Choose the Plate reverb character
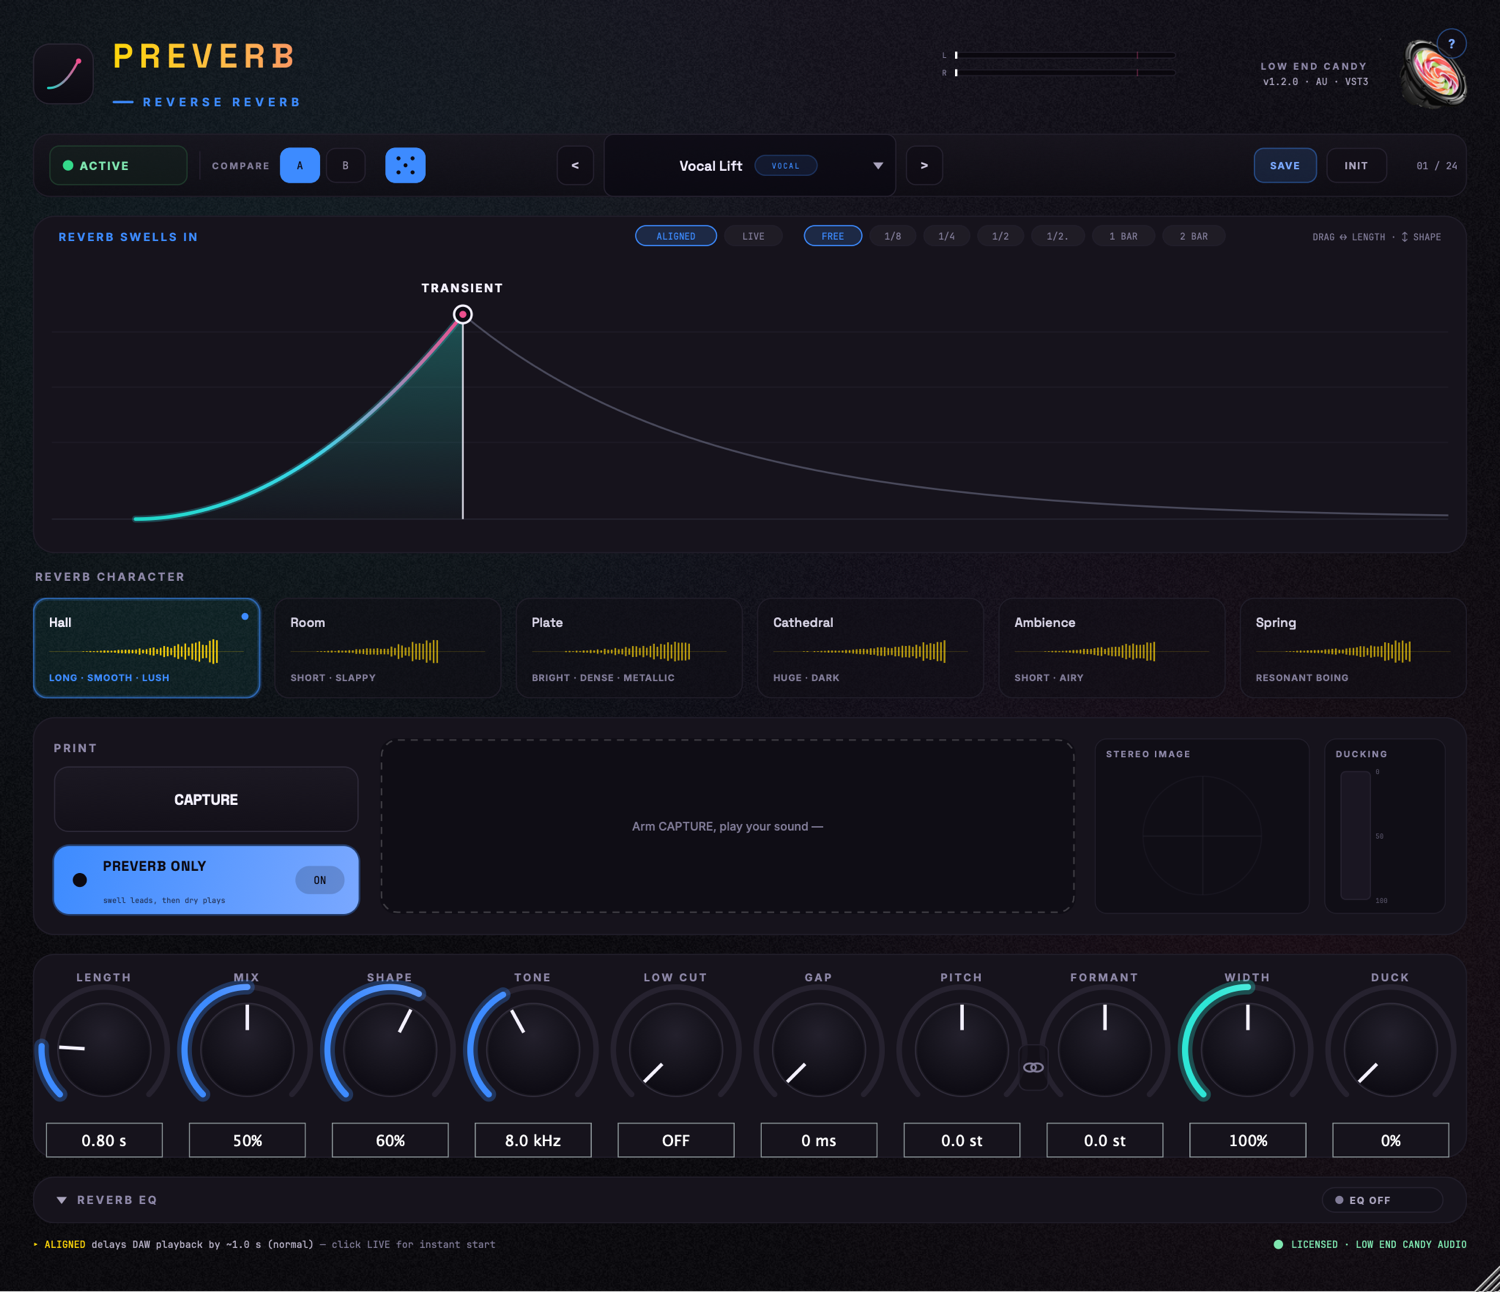Image resolution: width=1500 pixels, height=1292 pixels. pos(629,648)
